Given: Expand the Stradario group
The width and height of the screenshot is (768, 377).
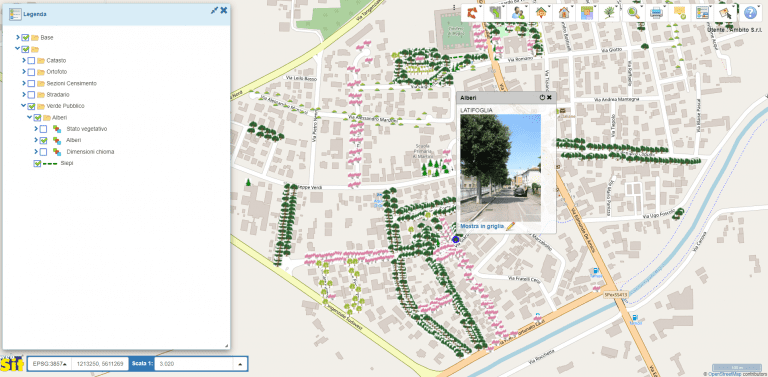Looking at the screenshot, I should click(24, 94).
